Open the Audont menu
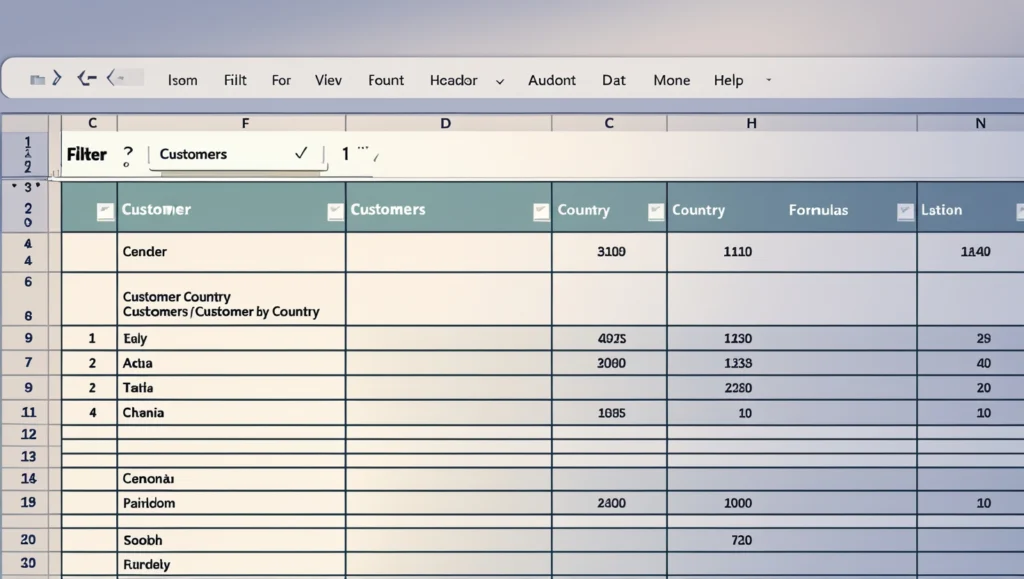 pos(551,80)
